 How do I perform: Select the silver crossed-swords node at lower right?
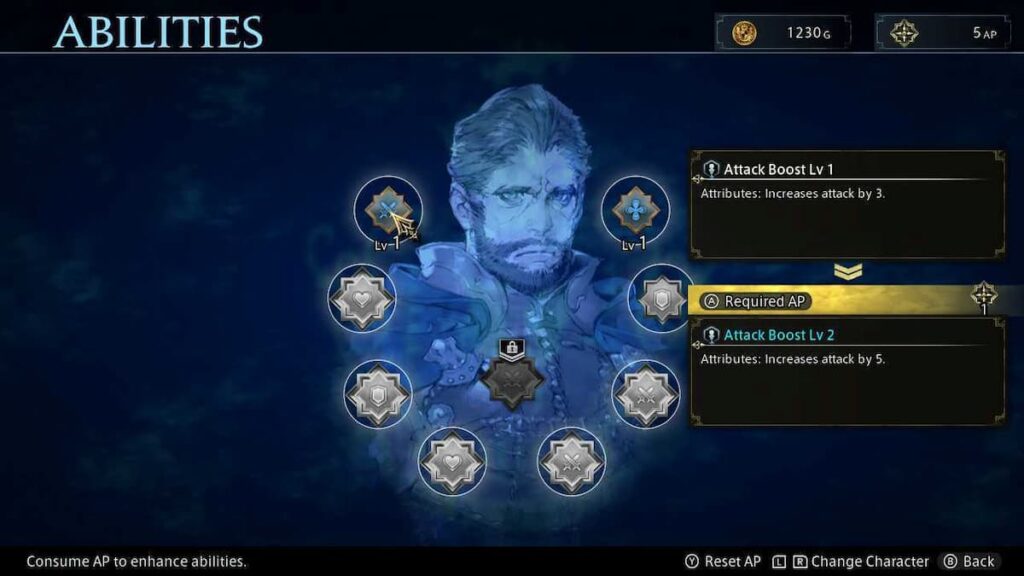[646, 394]
